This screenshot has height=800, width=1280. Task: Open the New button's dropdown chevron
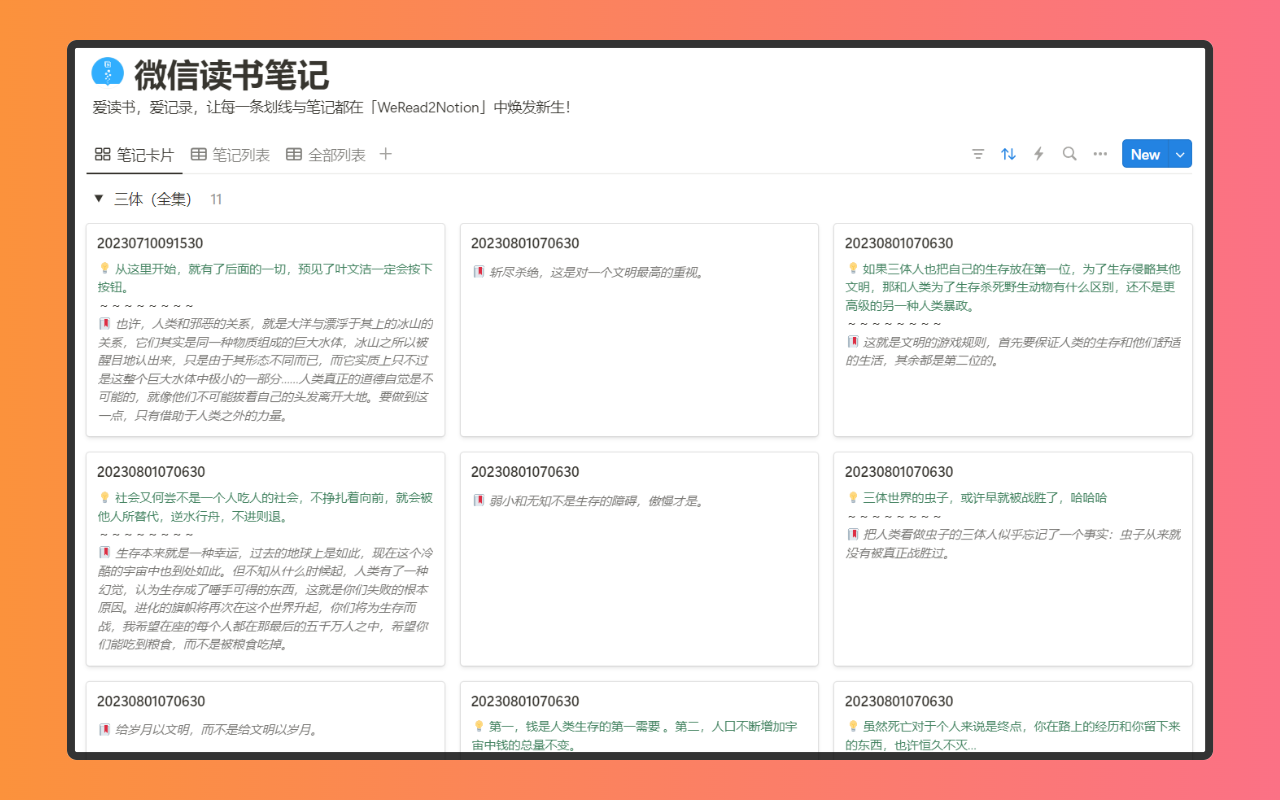(1180, 154)
